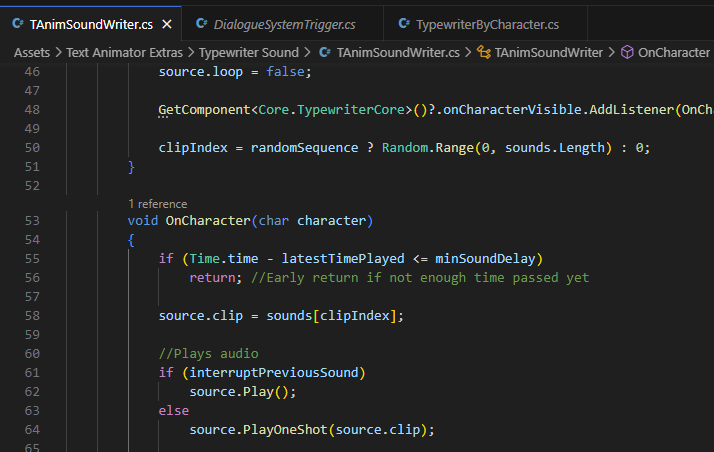Click the method cube icon in breadcrumb
Viewport: 714px width, 452px height.
pyautogui.click(x=627, y=53)
